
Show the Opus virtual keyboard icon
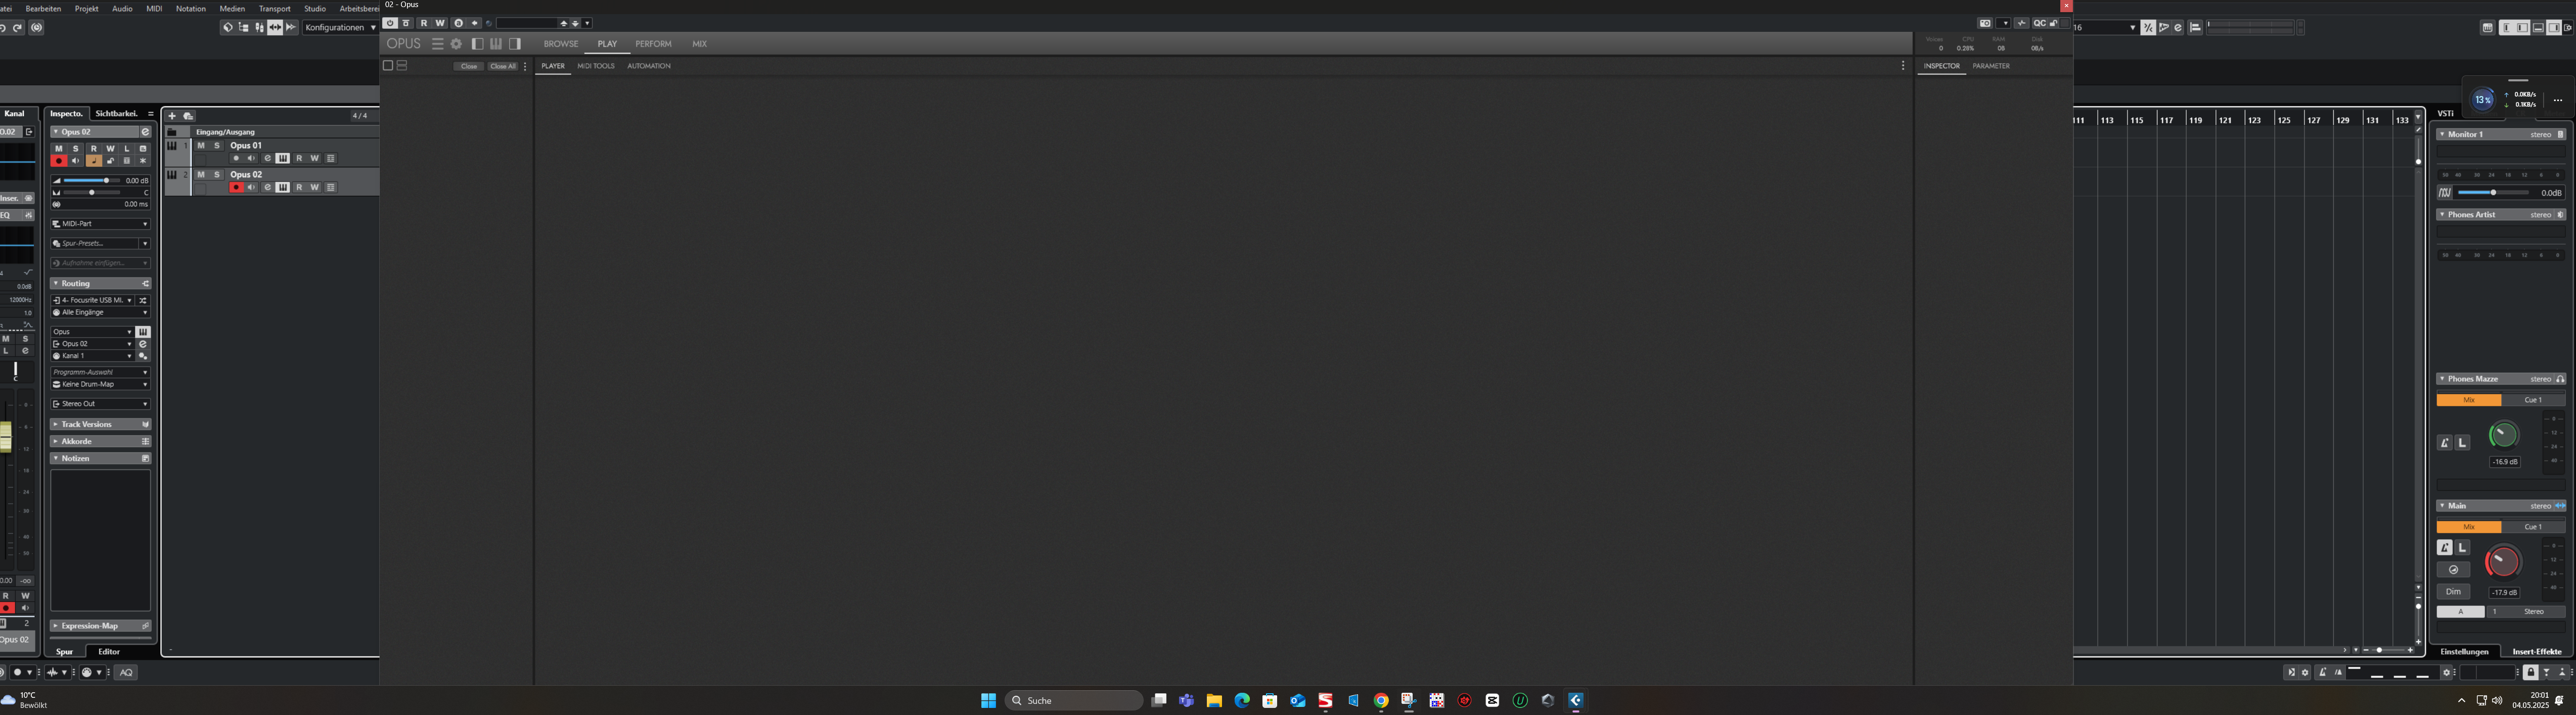coord(496,44)
